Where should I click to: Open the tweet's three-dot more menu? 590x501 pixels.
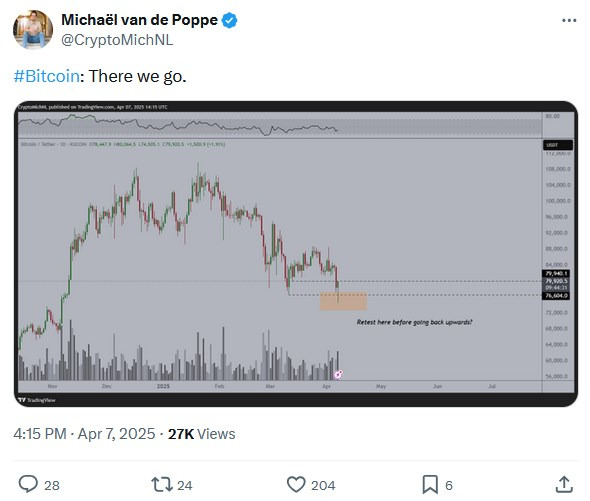pyautogui.click(x=569, y=20)
